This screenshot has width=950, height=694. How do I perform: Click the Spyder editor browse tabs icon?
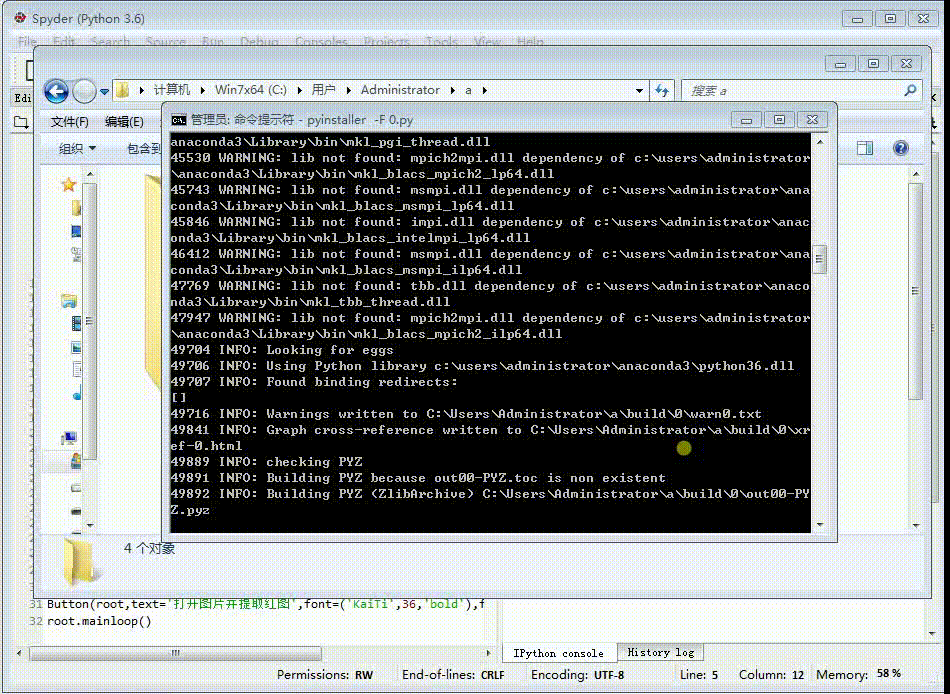coord(22,122)
